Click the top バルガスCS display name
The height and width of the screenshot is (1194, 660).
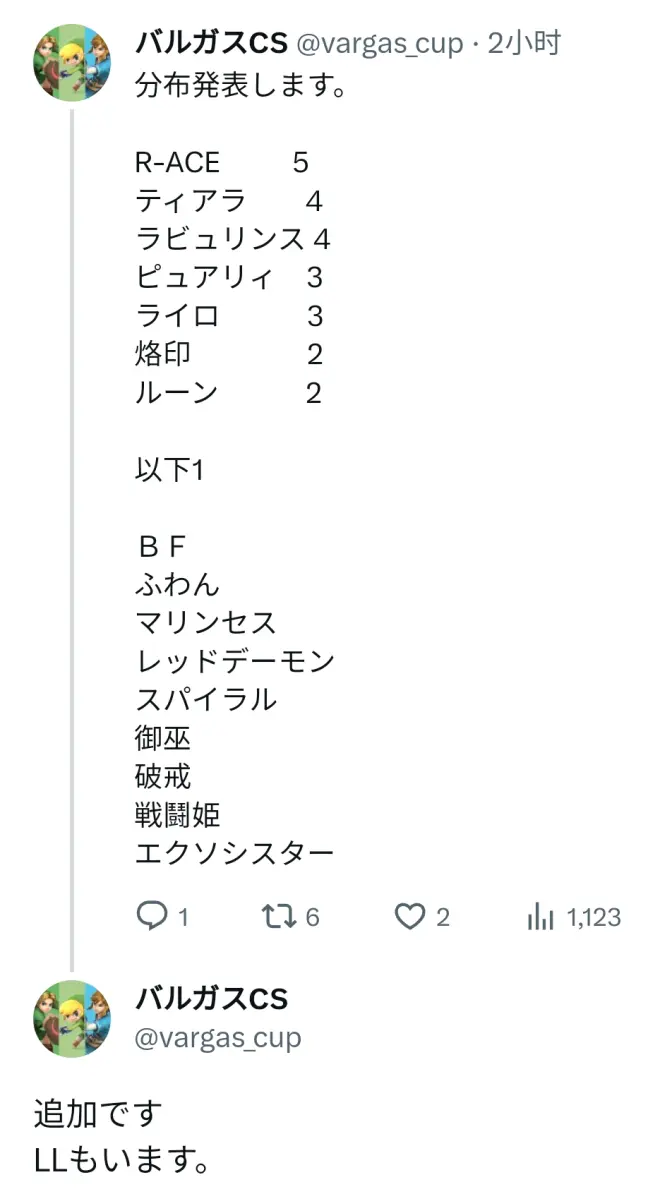[x=211, y=43]
